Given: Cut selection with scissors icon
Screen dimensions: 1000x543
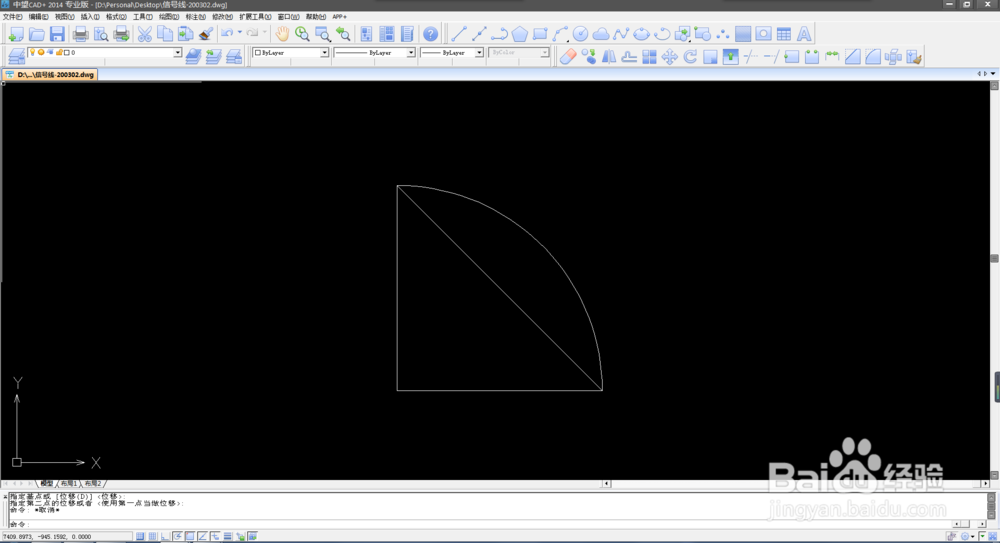Looking at the screenshot, I should pos(145,34).
